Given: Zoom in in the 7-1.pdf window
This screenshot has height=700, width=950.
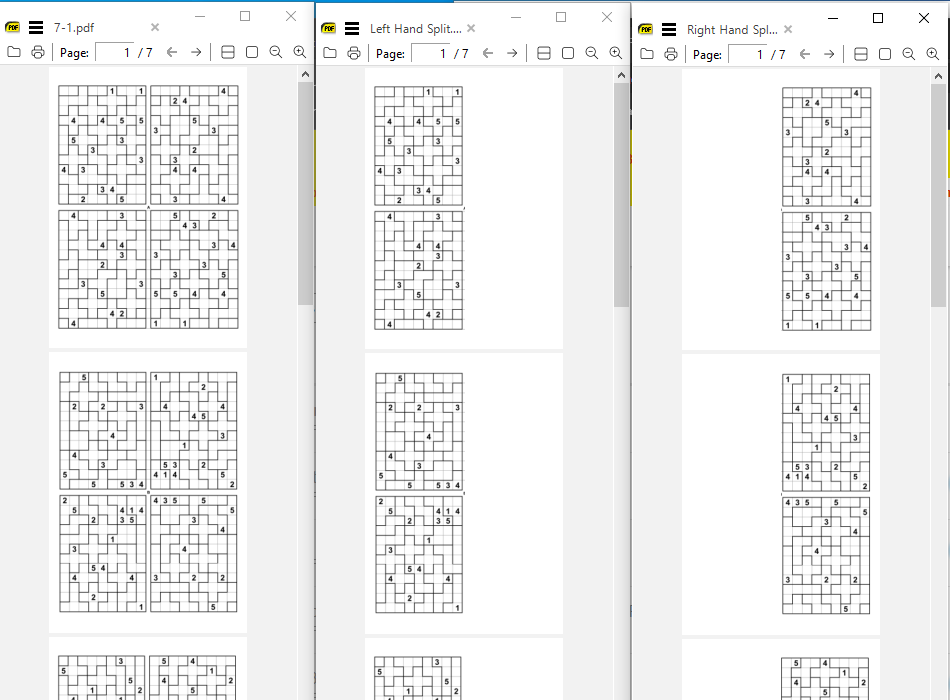Looking at the screenshot, I should coord(299,52).
